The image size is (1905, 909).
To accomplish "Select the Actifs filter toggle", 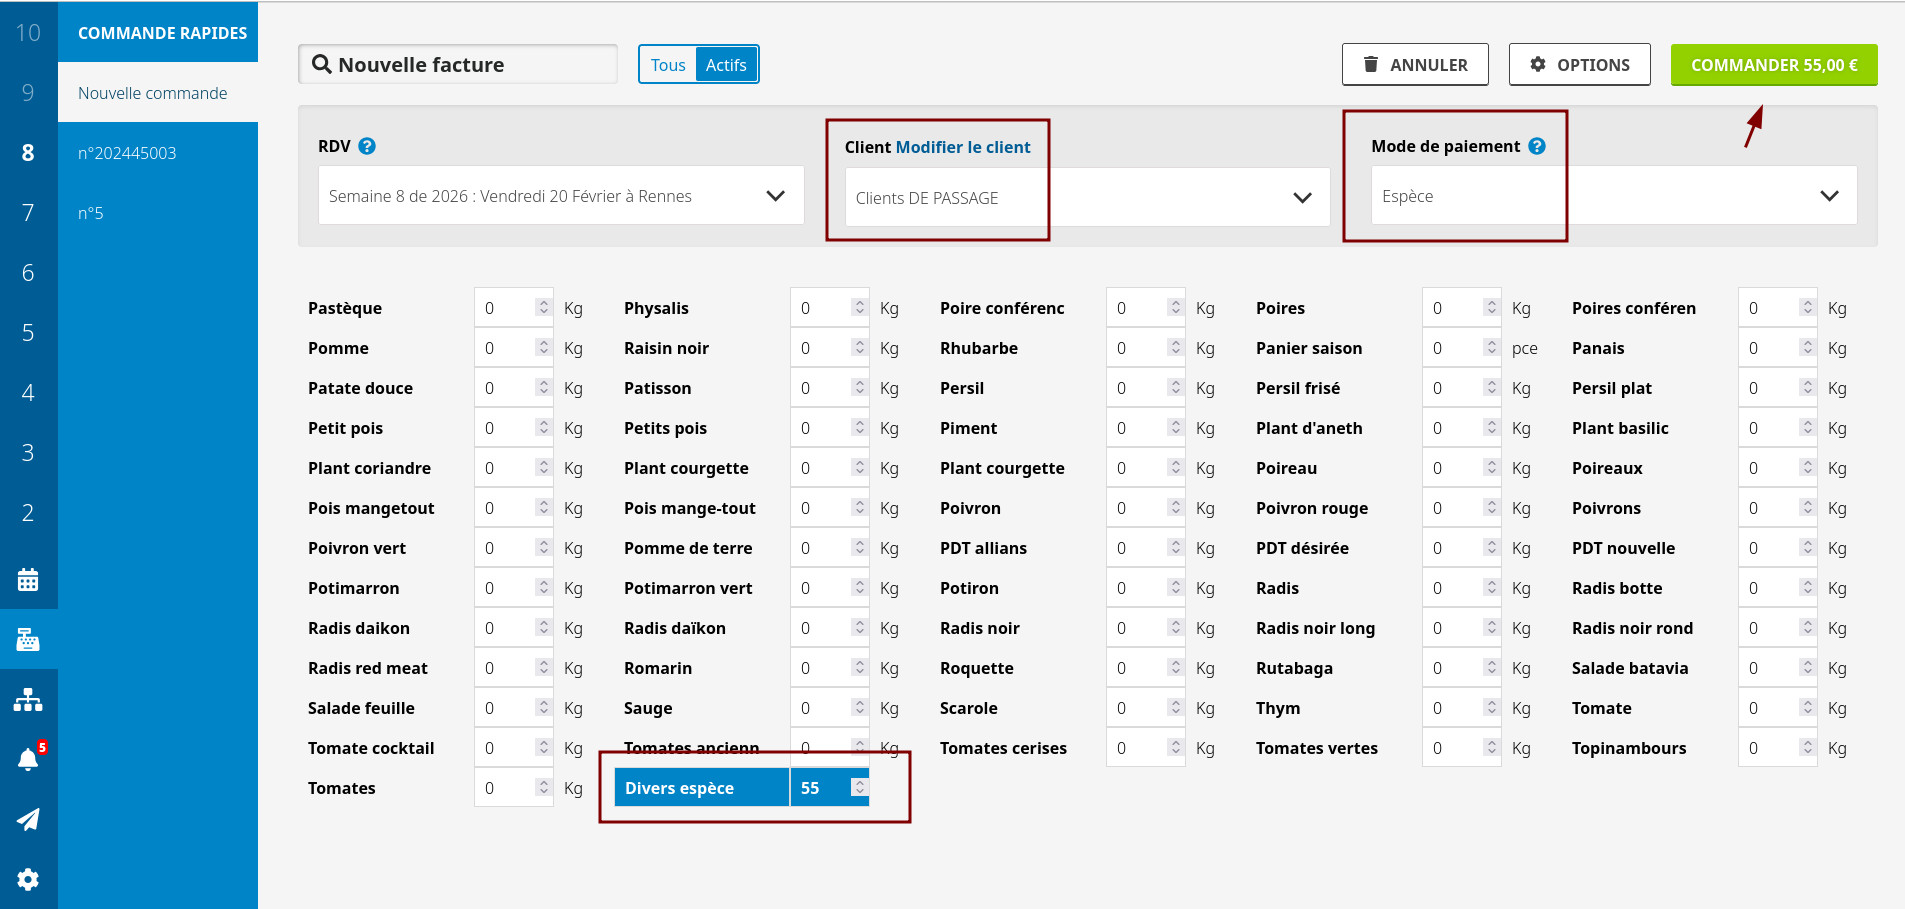I will point(726,65).
